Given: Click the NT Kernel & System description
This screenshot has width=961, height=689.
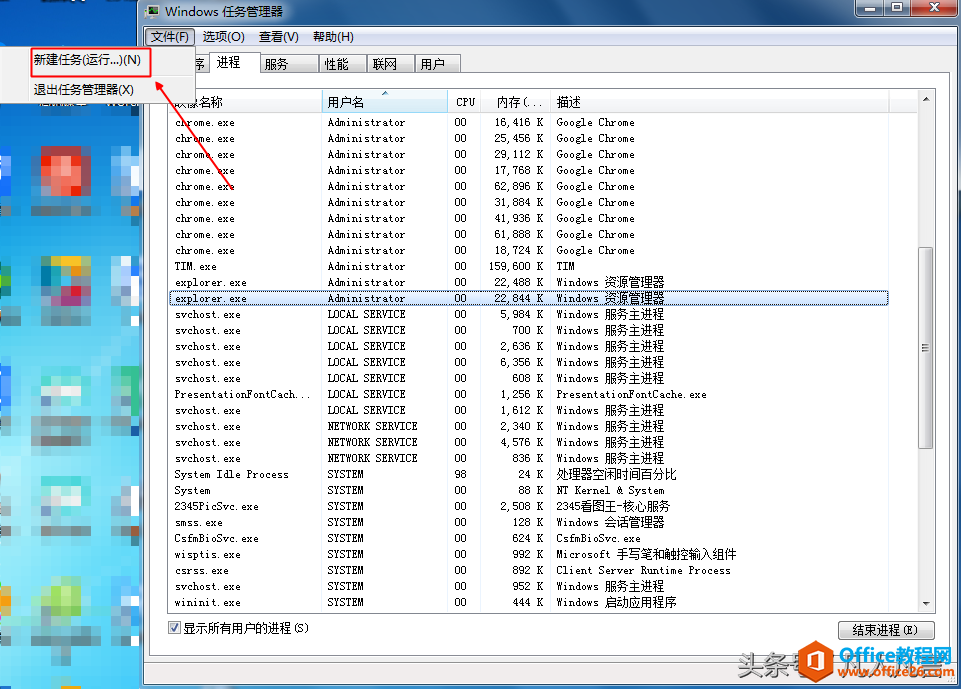Looking at the screenshot, I should tap(610, 490).
